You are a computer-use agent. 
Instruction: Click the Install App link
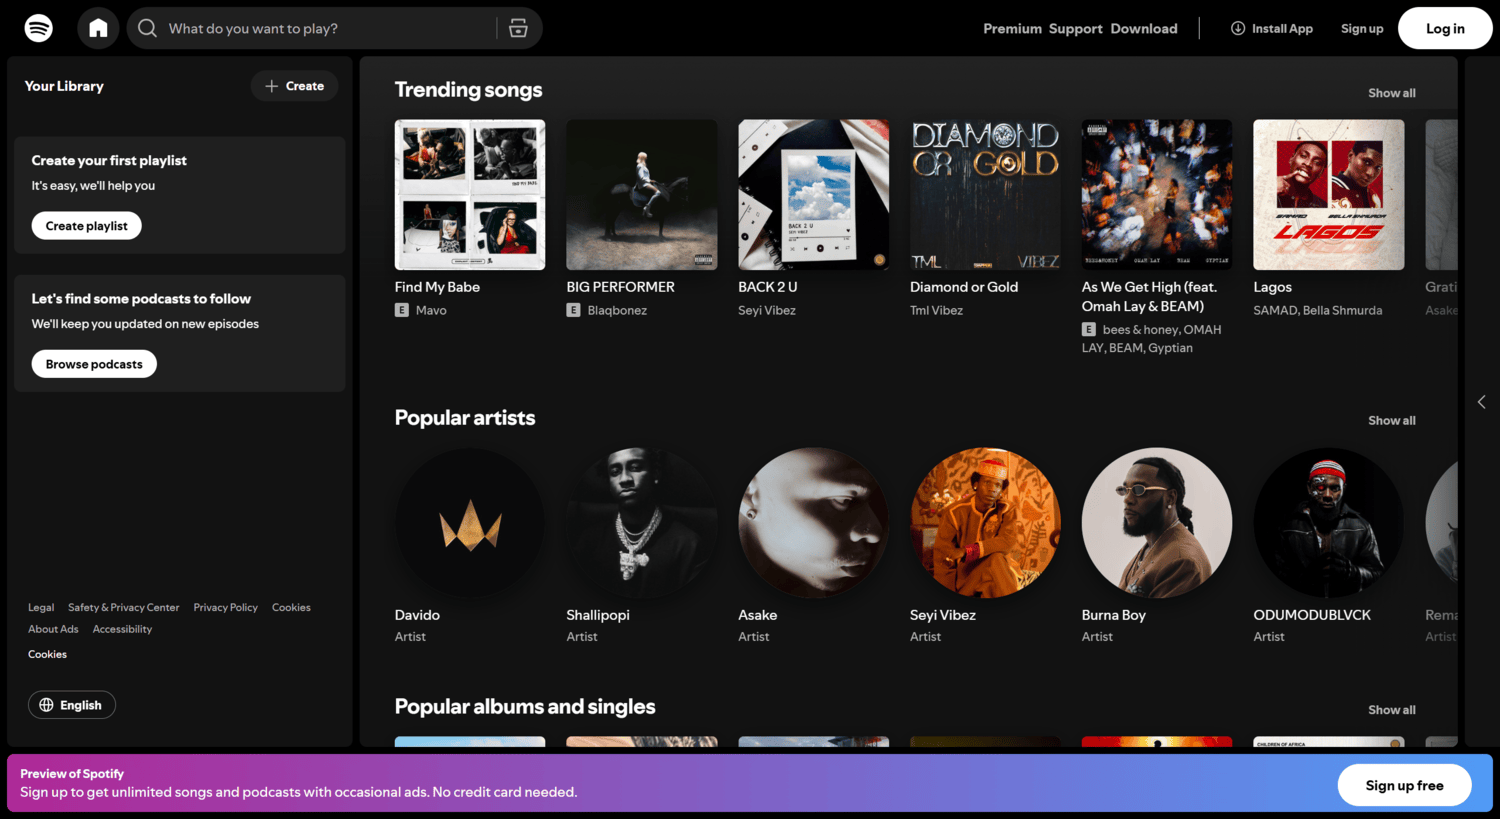(1272, 28)
